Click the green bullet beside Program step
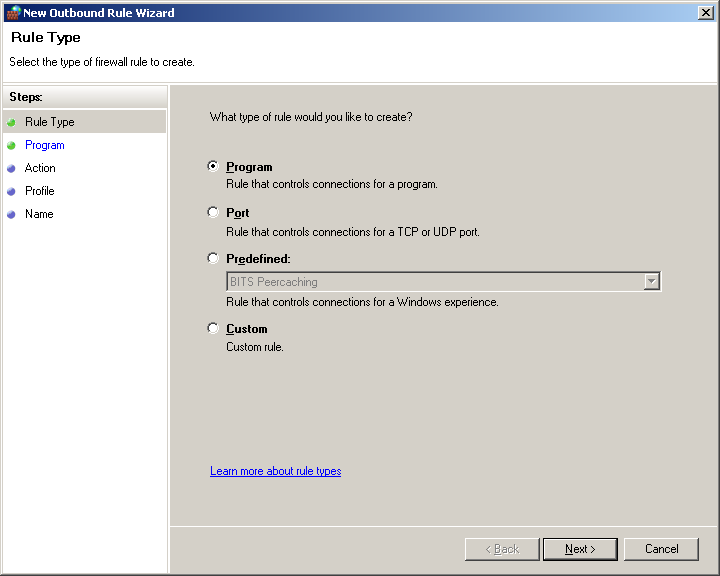Viewport: 720px width, 576px height. (x=11, y=145)
